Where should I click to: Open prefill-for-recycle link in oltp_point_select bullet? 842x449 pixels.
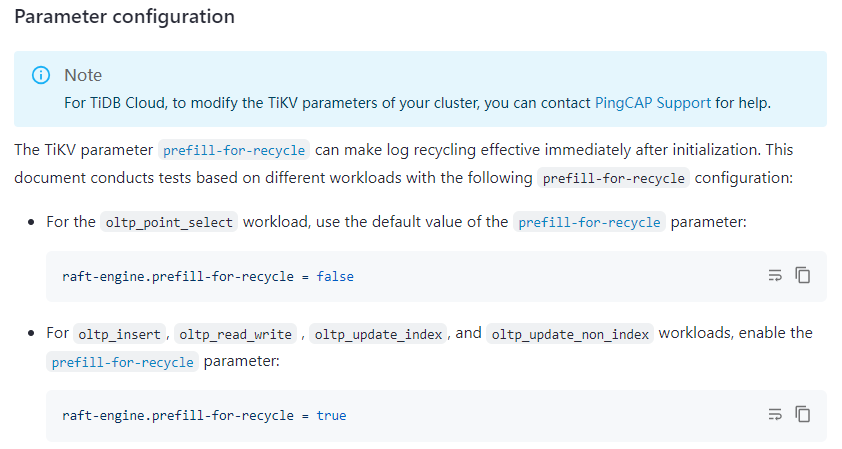[590, 222]
